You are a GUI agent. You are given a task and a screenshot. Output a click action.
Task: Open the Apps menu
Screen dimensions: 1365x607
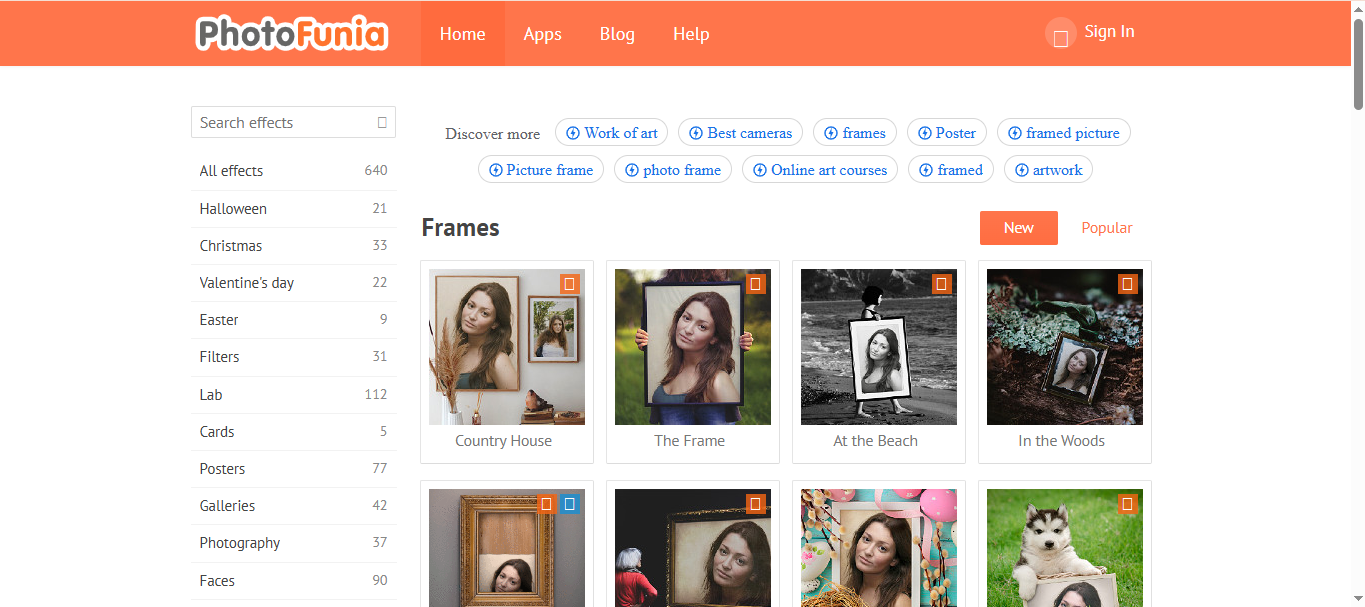click(x=542, y=33)
